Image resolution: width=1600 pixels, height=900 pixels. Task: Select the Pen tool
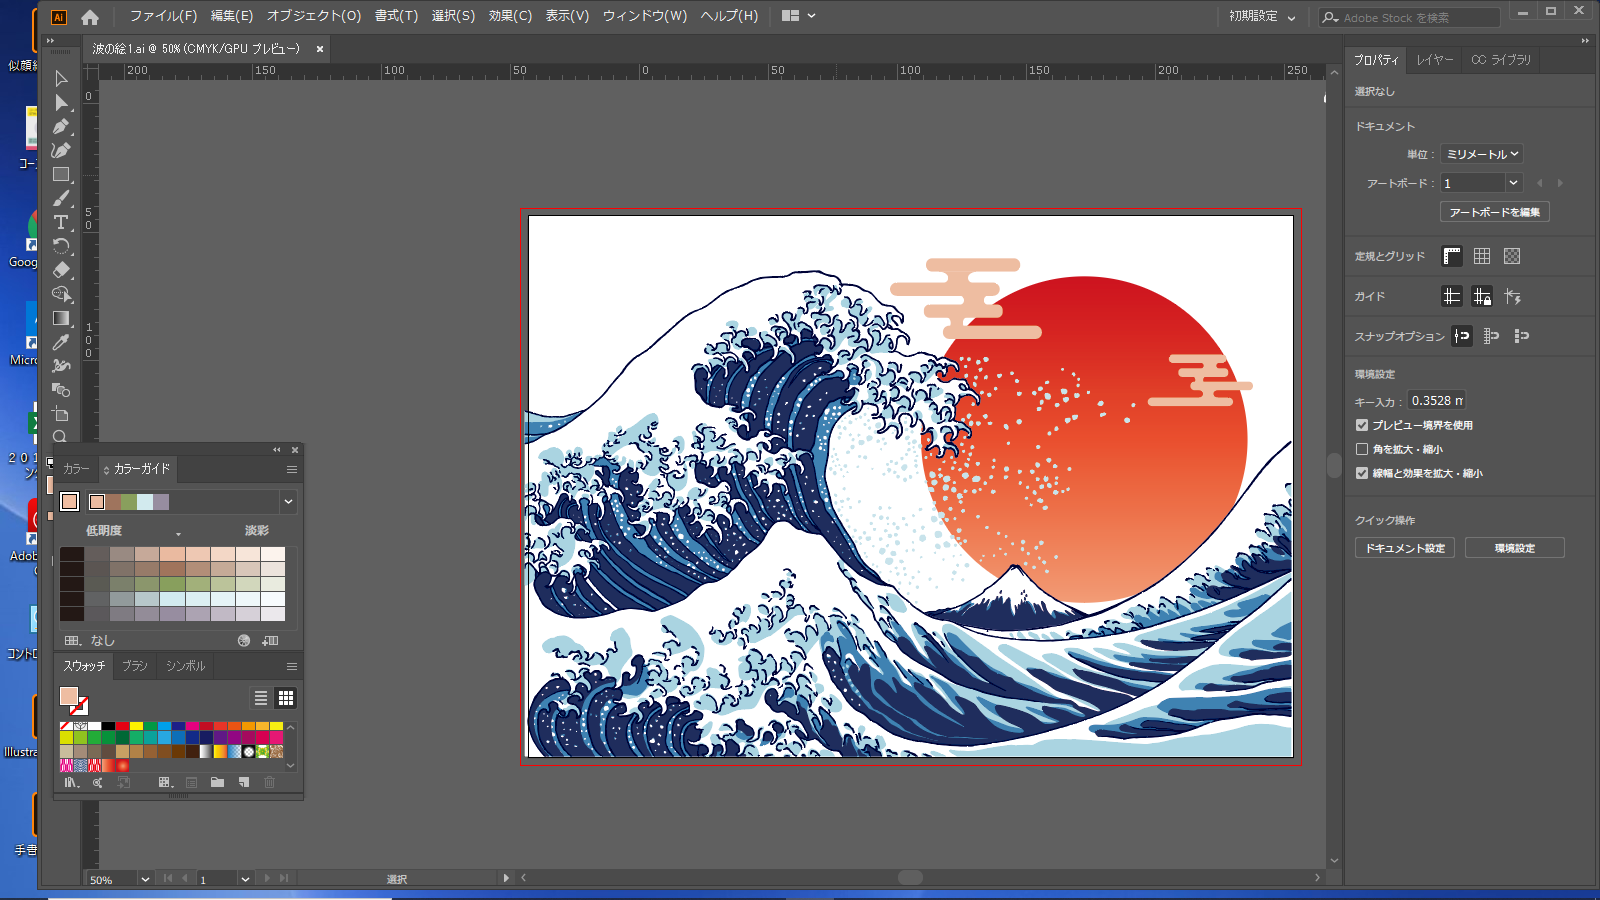tap(61, 126)
